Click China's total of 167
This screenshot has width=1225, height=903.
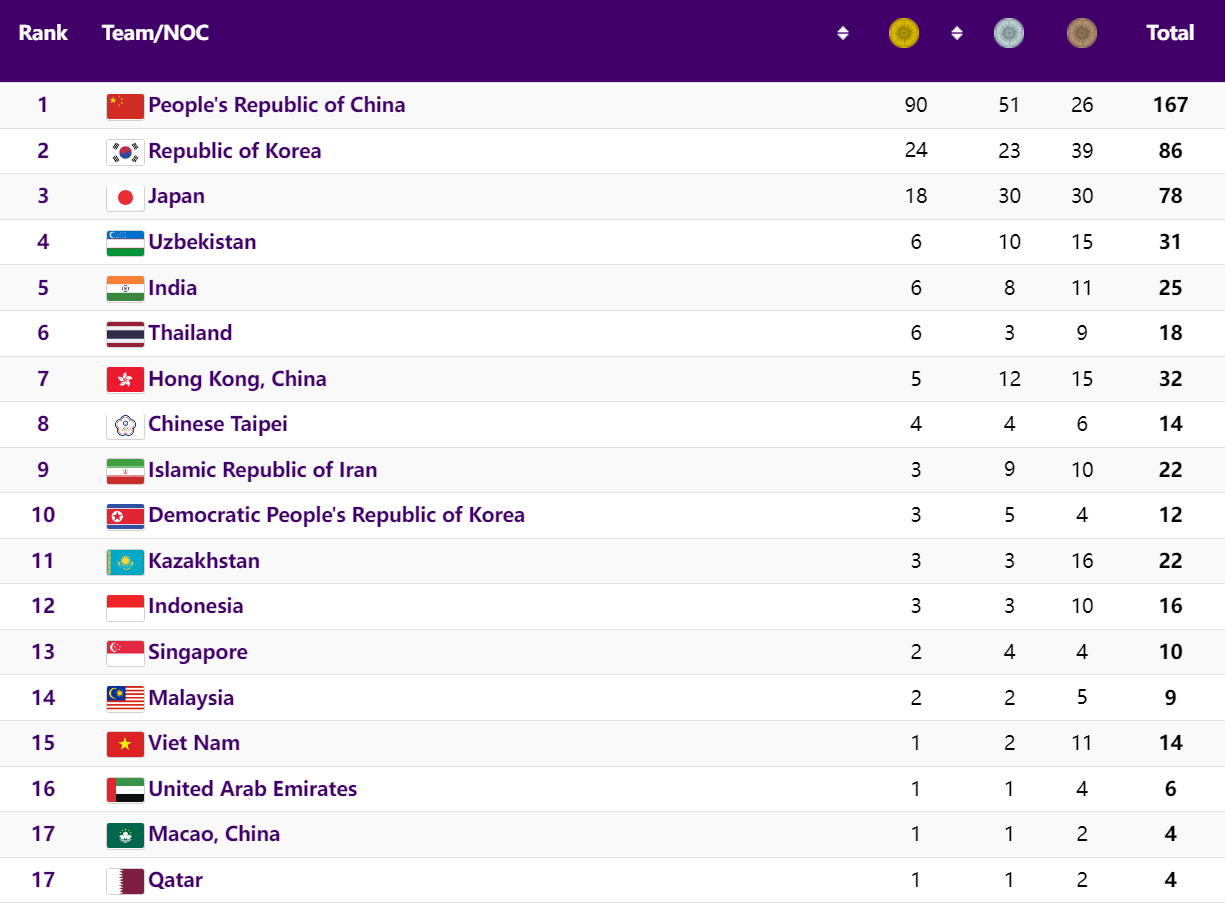[1170, 105]
